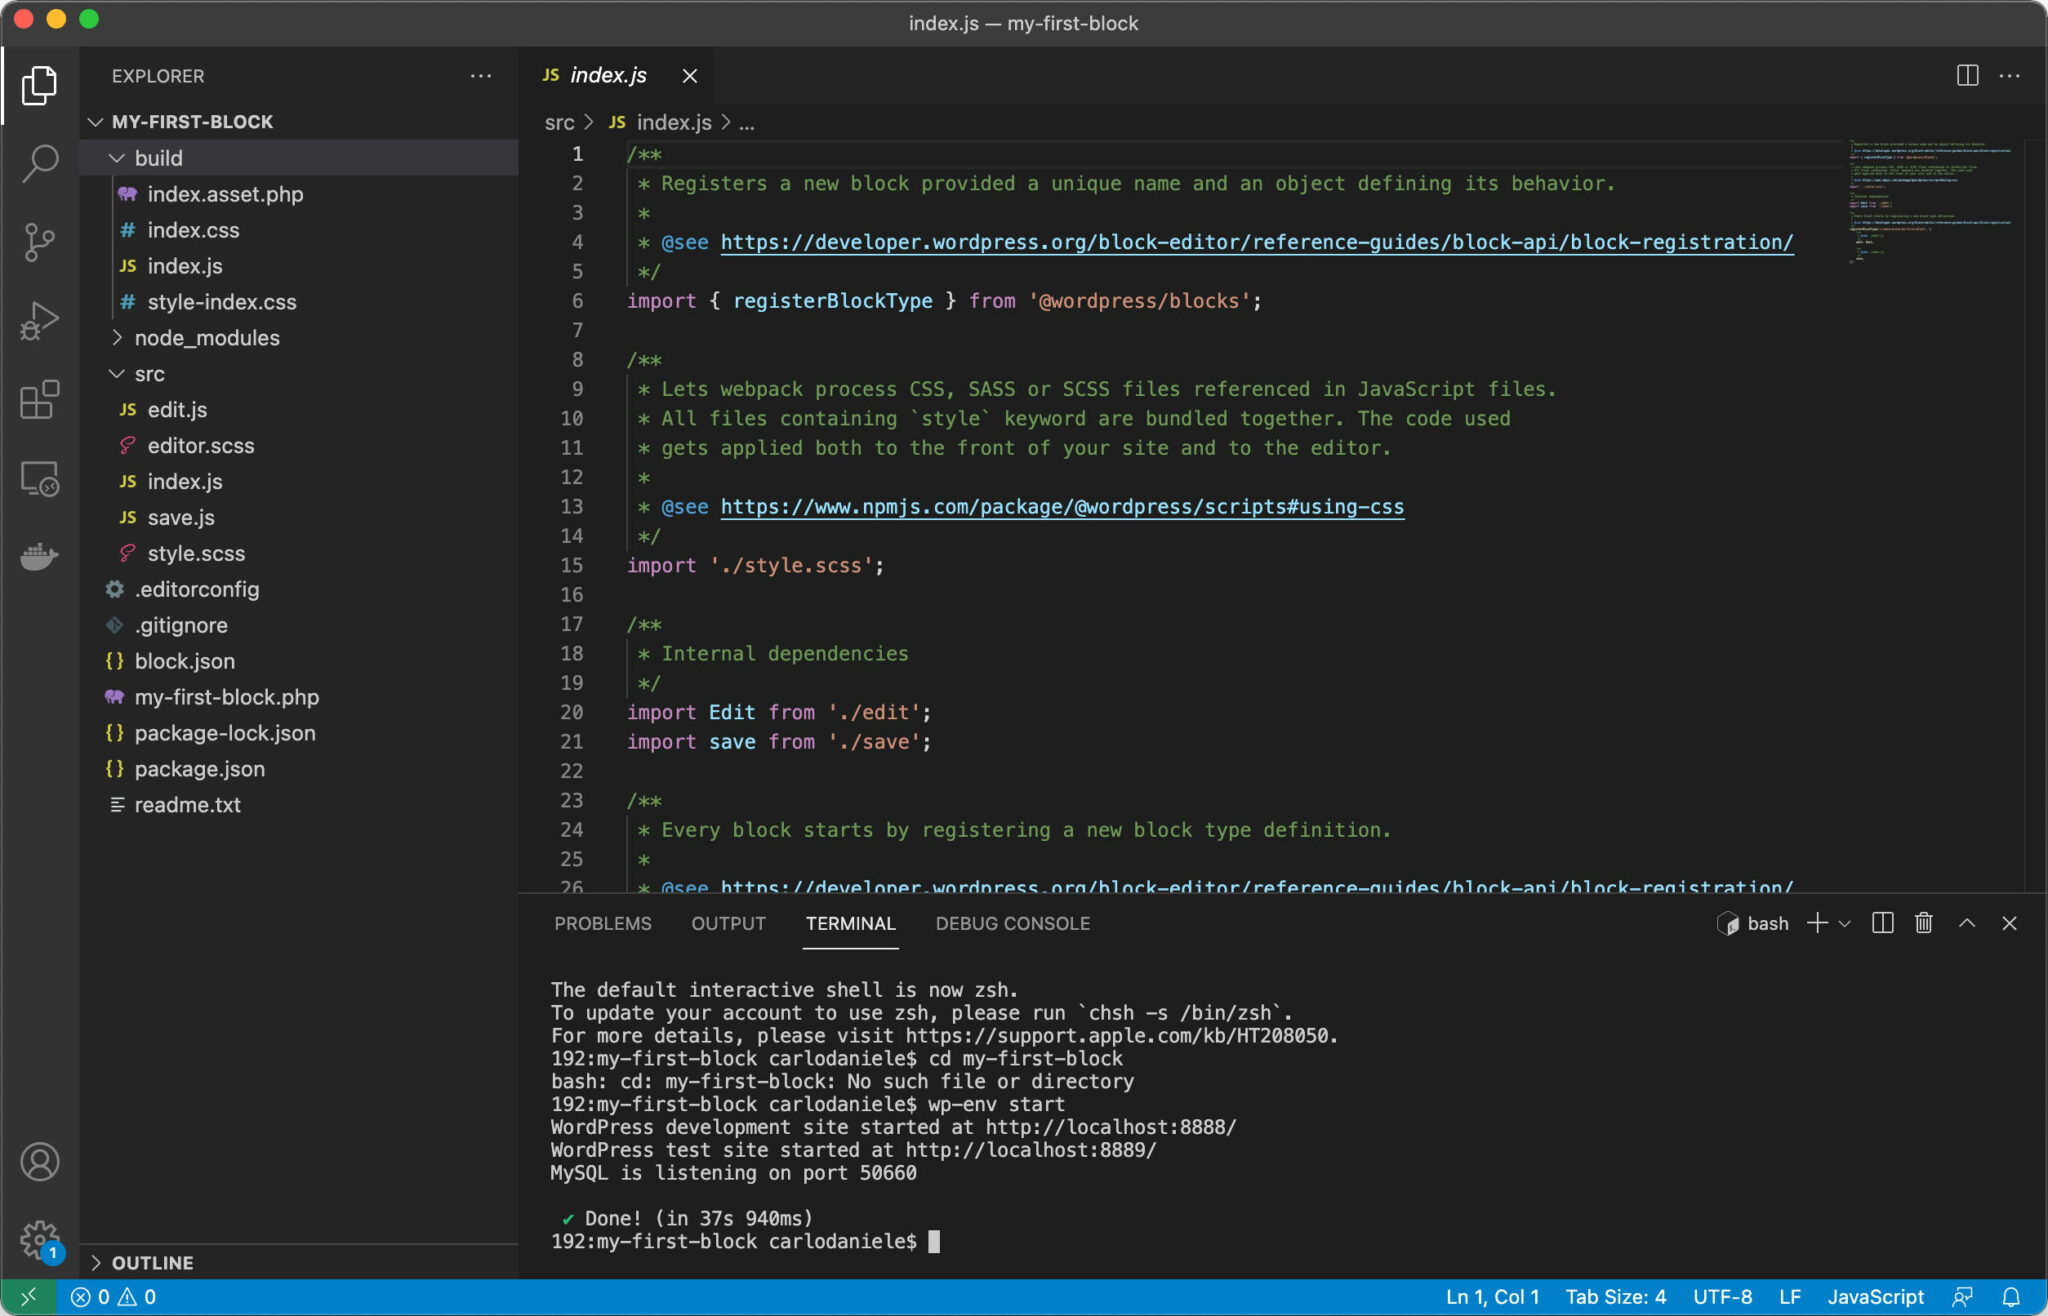Open the Search view in the Activity Bar
The image size is (2048, 1316).
(x=39, y=161)
